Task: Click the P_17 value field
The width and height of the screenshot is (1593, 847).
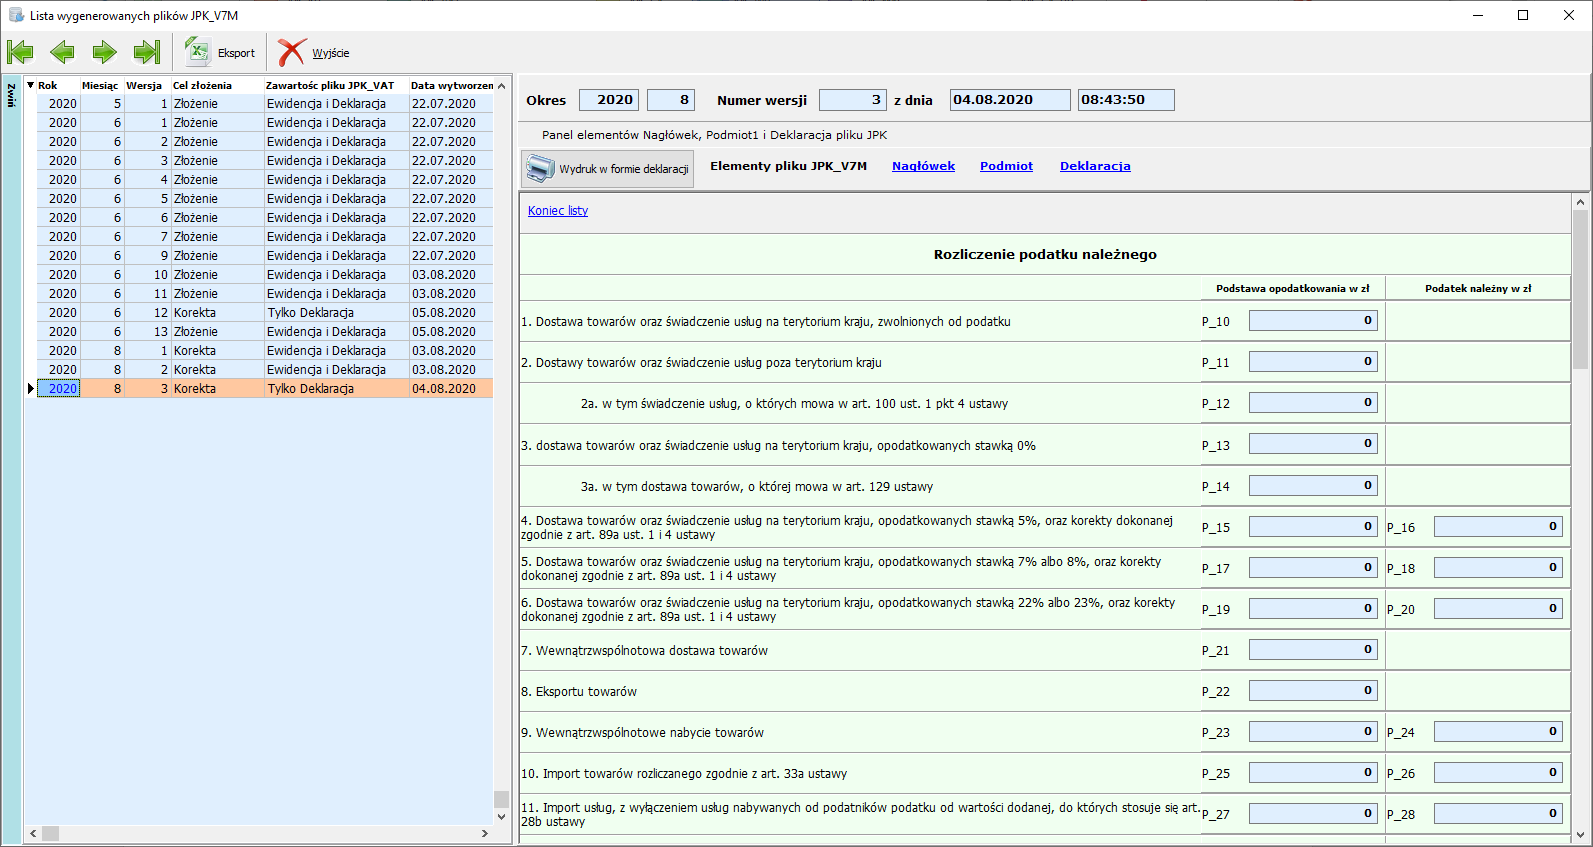Action: [x=1313, y=568]
